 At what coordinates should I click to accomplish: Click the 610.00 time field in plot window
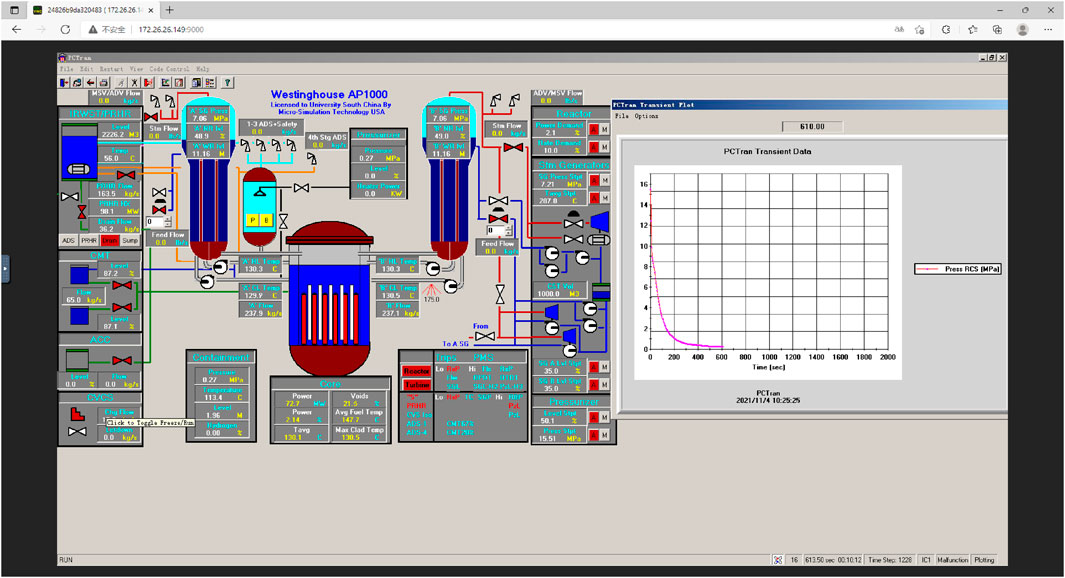click(x=812, y=126)
